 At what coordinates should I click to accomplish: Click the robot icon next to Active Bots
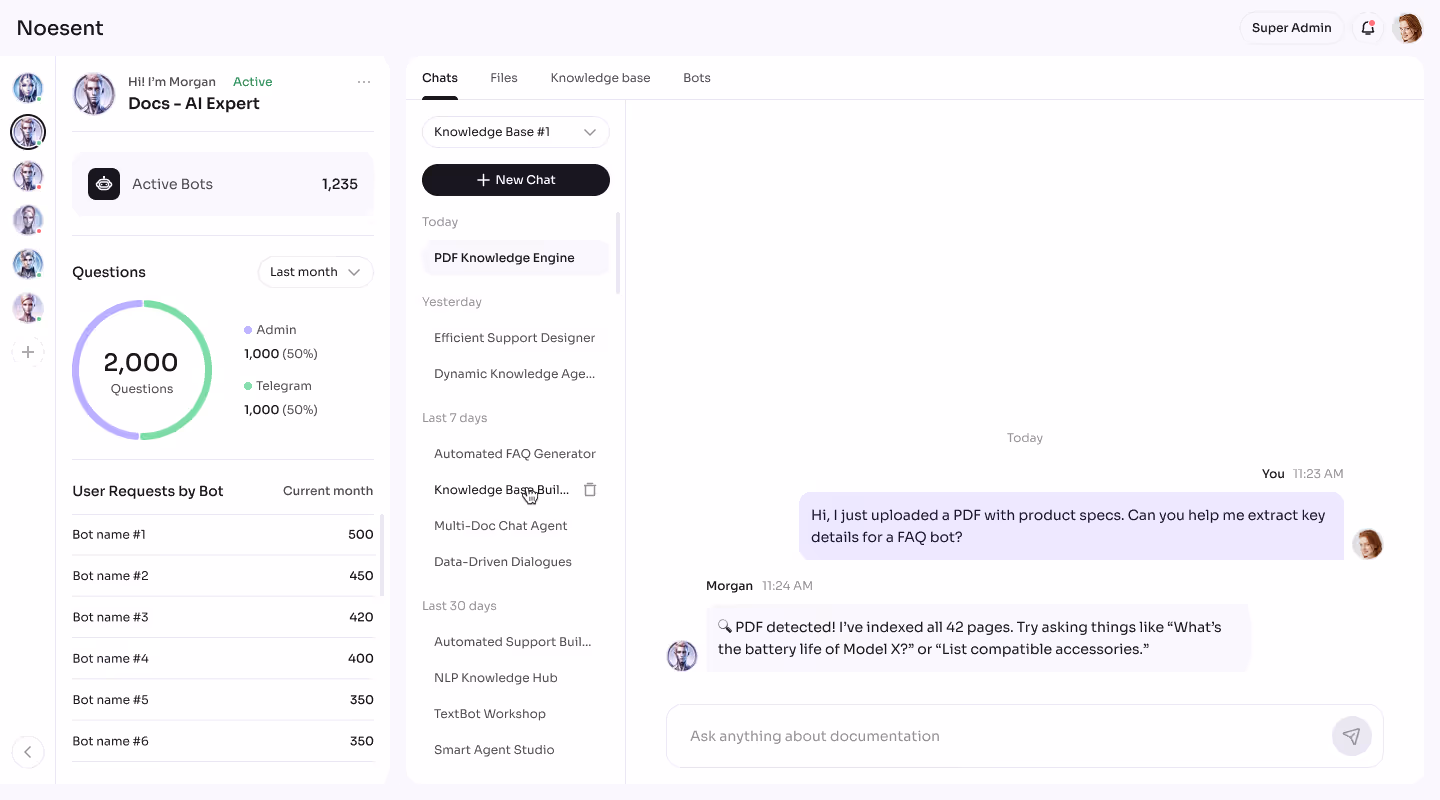(103, 184)
